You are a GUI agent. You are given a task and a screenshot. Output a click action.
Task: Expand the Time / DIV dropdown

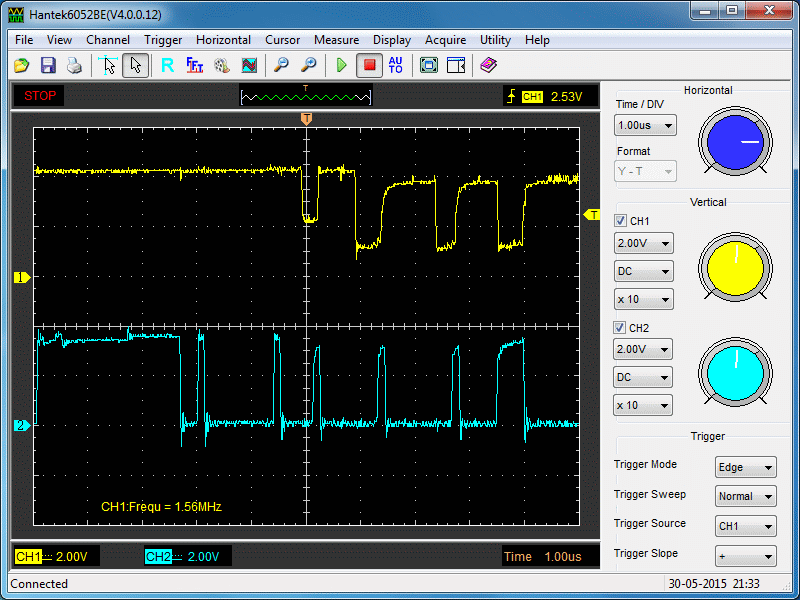(645, 126)
